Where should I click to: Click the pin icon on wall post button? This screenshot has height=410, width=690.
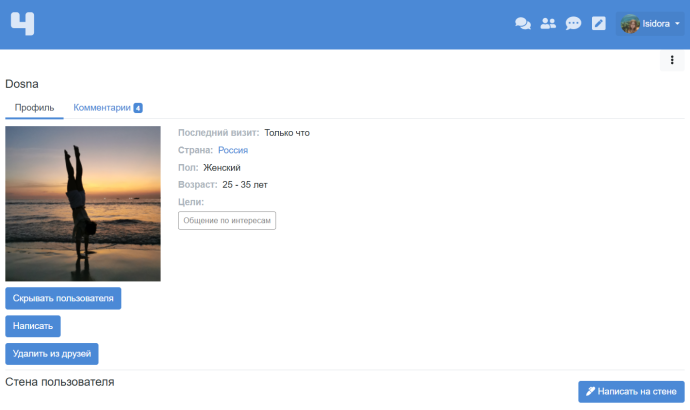591,392
